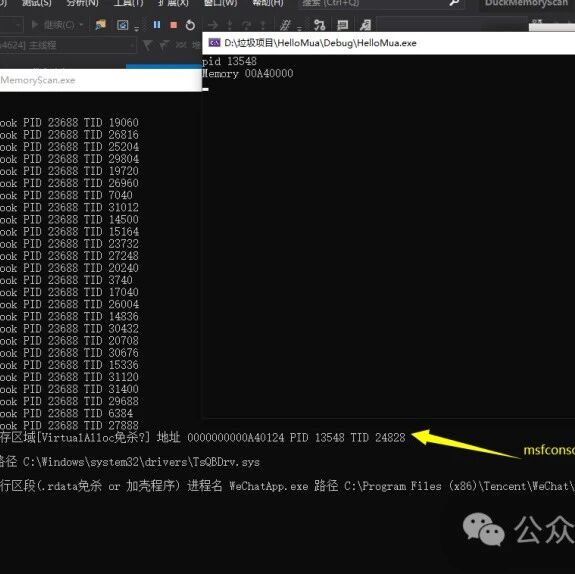This screenshot has height=574, width=575.
Task: Open the dropdown arrow beside Continue (继续)
Action: [x=81, y=25]
